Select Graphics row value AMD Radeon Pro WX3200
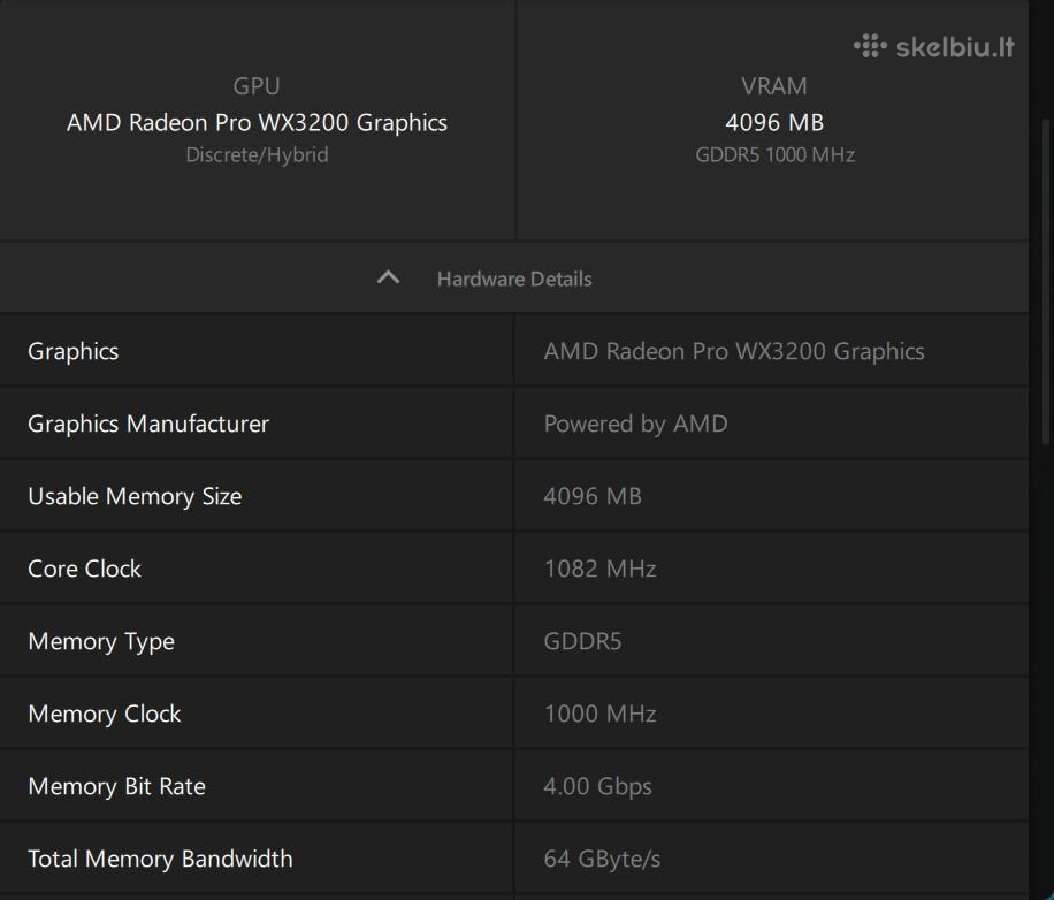Screen dimensions: 1054x900 (734, 352)
